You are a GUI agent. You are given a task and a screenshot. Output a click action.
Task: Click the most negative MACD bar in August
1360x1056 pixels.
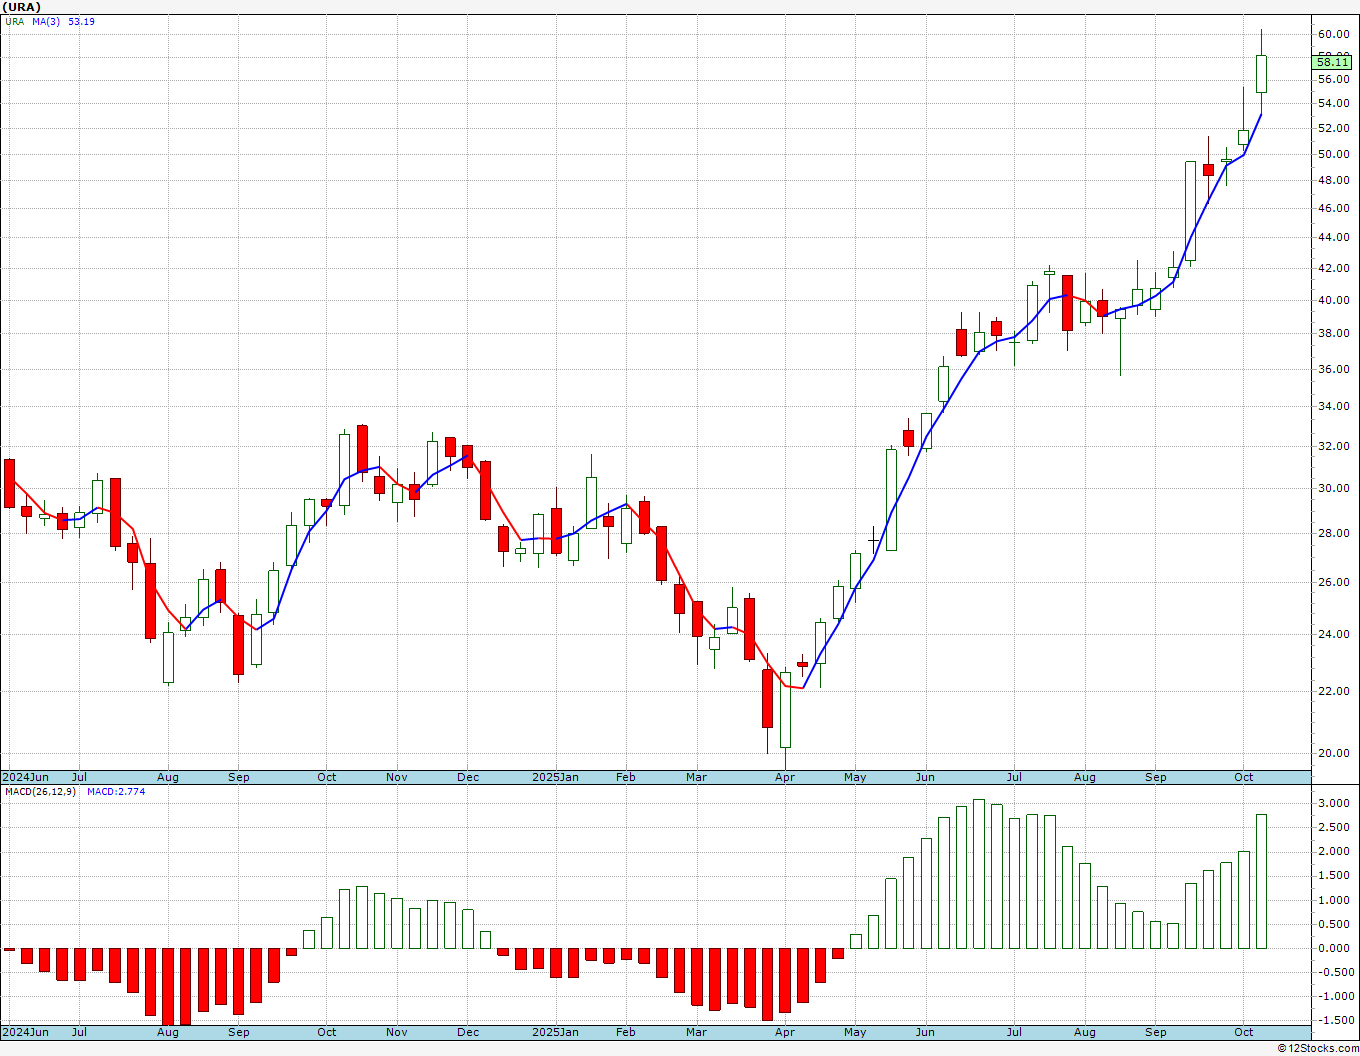167,986
